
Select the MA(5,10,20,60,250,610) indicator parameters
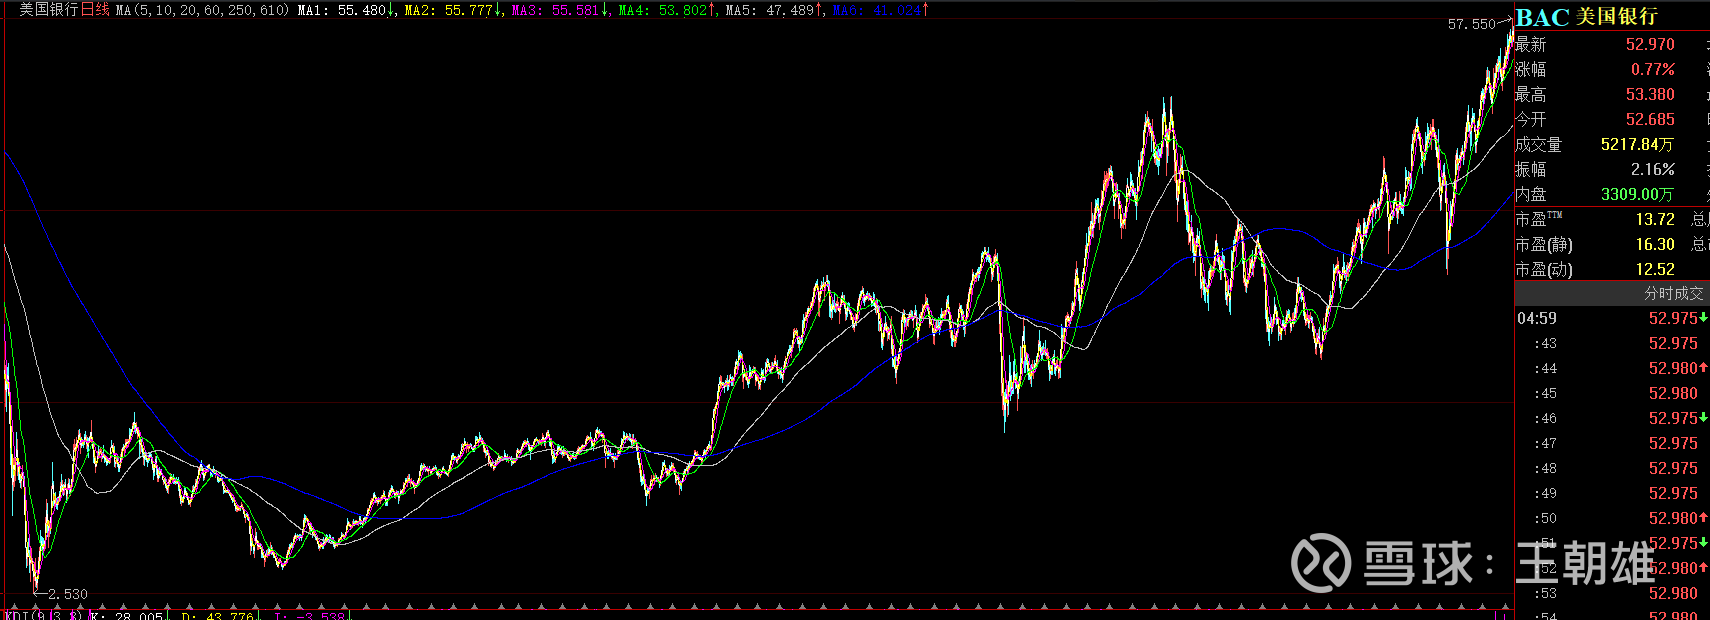(203, 10)
